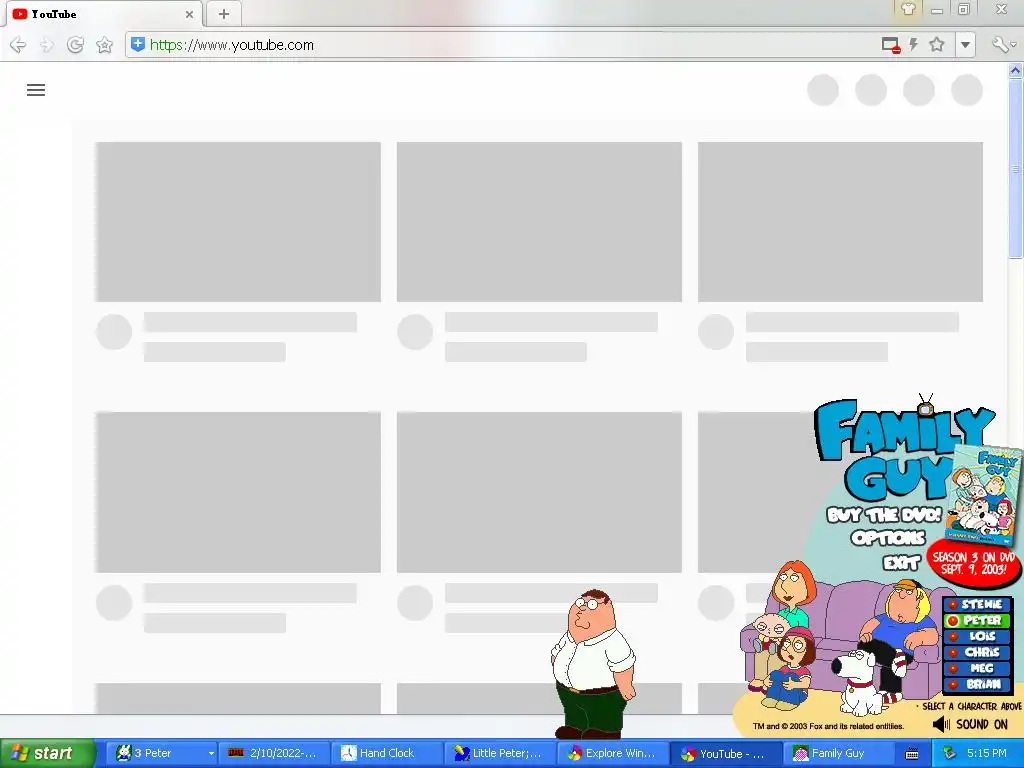1024x768 pixels.
Task: Click the grayed-out forward navigation arrow
Action: point(46,45)
